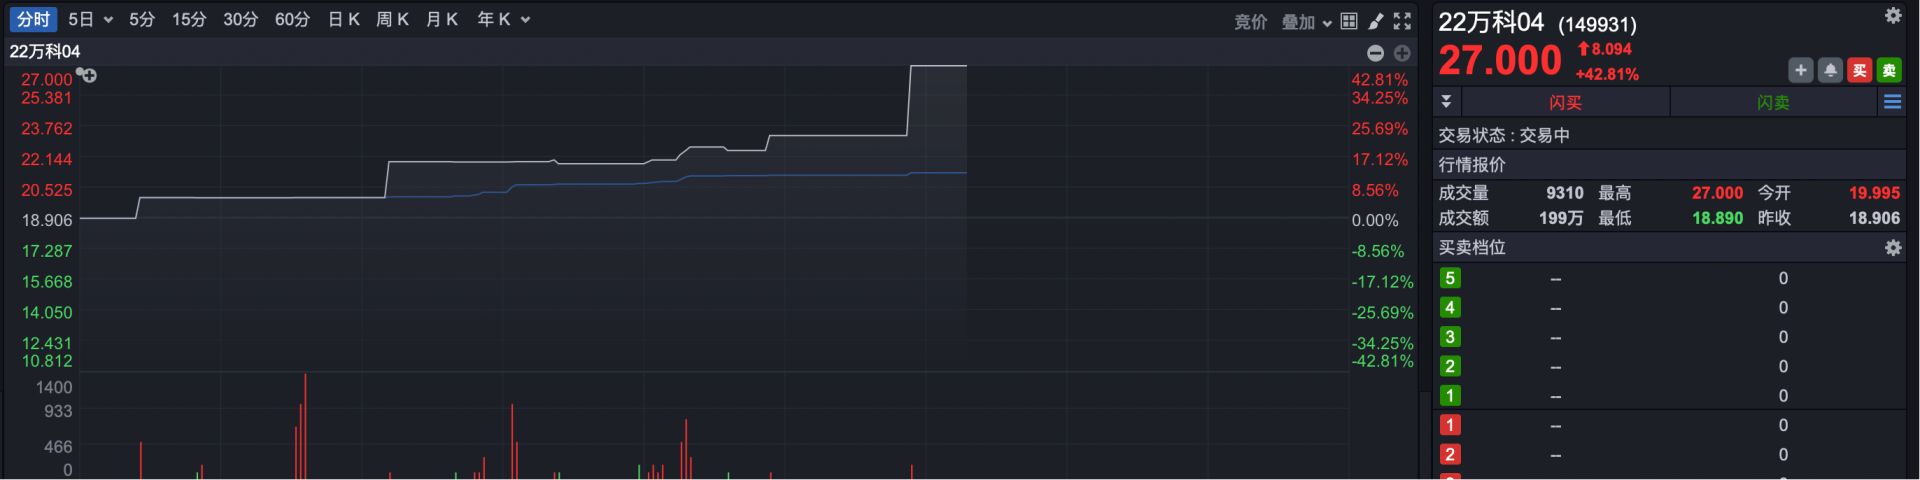Toggle the 竞价 auction display
1920x480 pixels.
coord(1250,21)
